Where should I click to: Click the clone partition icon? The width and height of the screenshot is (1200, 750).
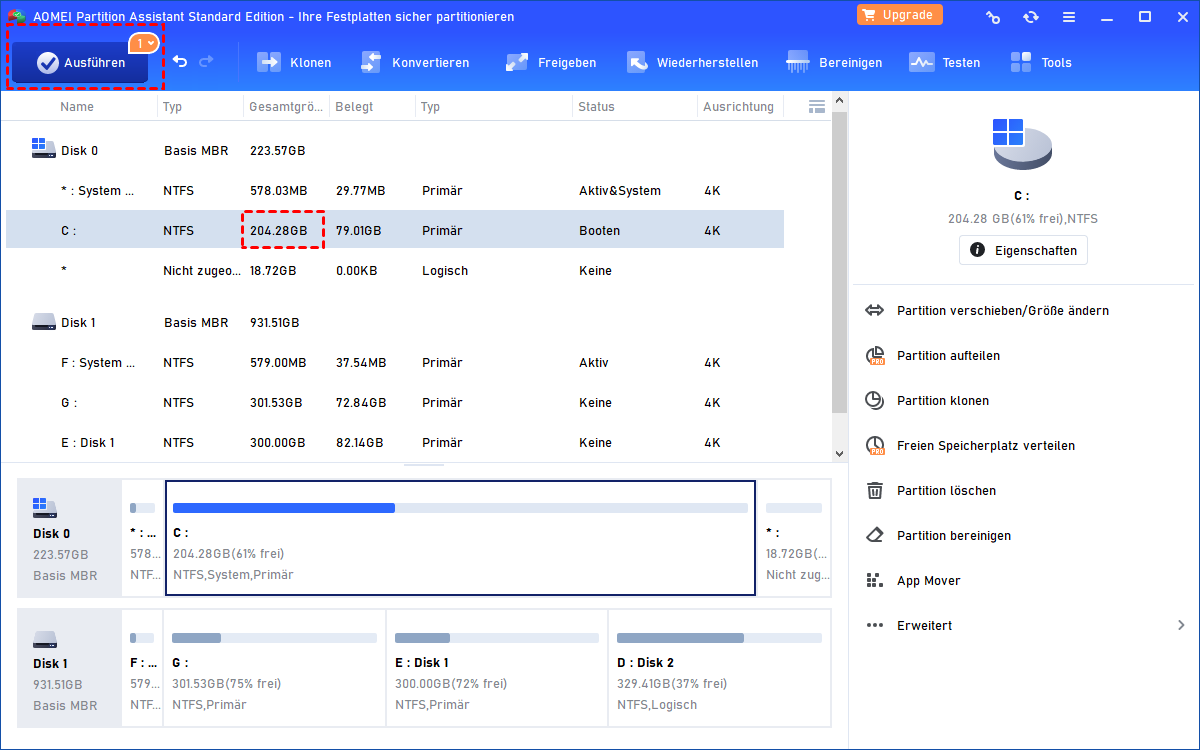875,401
